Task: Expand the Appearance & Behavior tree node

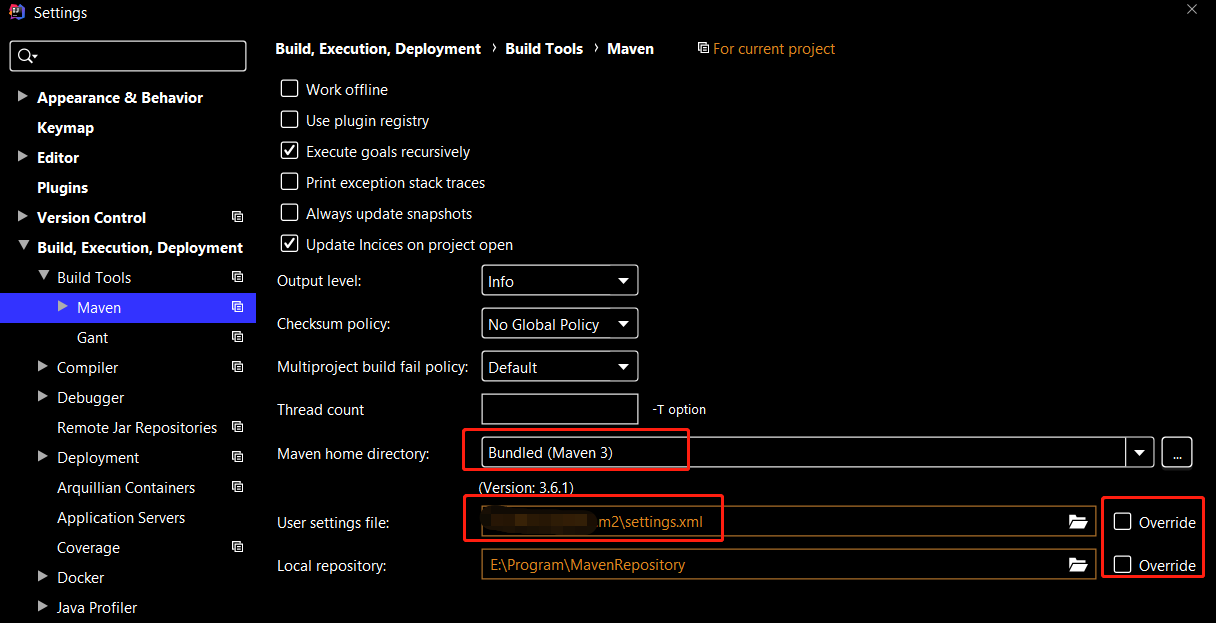Action: pyautogui.click(x=23, y=97)
